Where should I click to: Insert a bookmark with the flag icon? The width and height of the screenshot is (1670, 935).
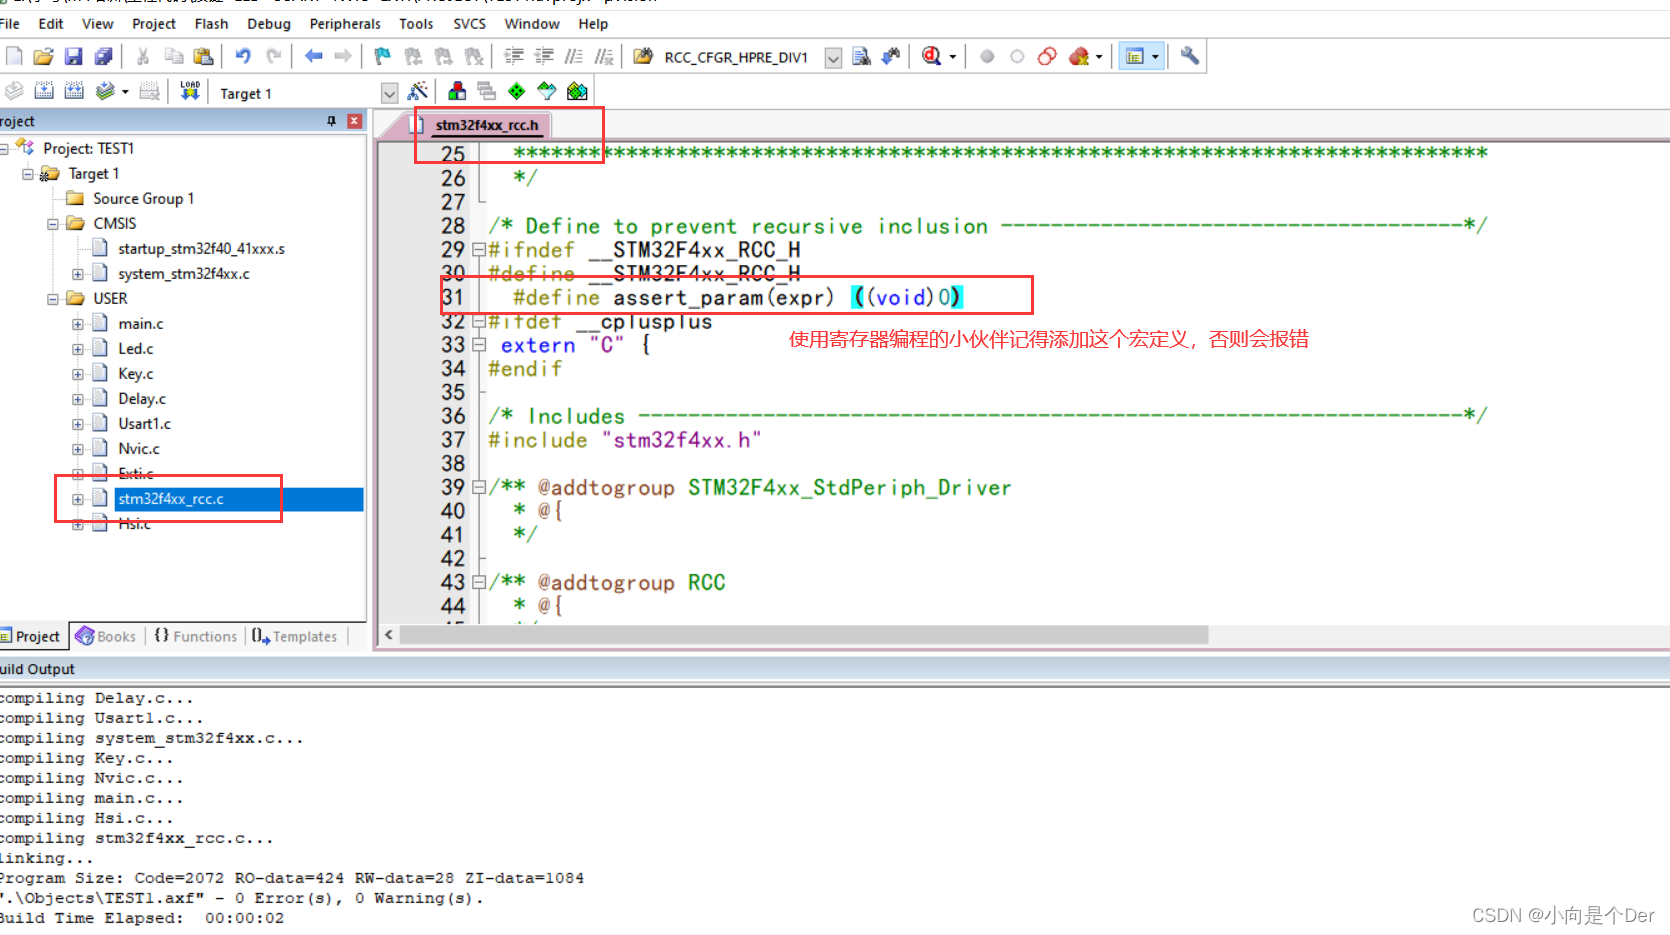[382, 56]
